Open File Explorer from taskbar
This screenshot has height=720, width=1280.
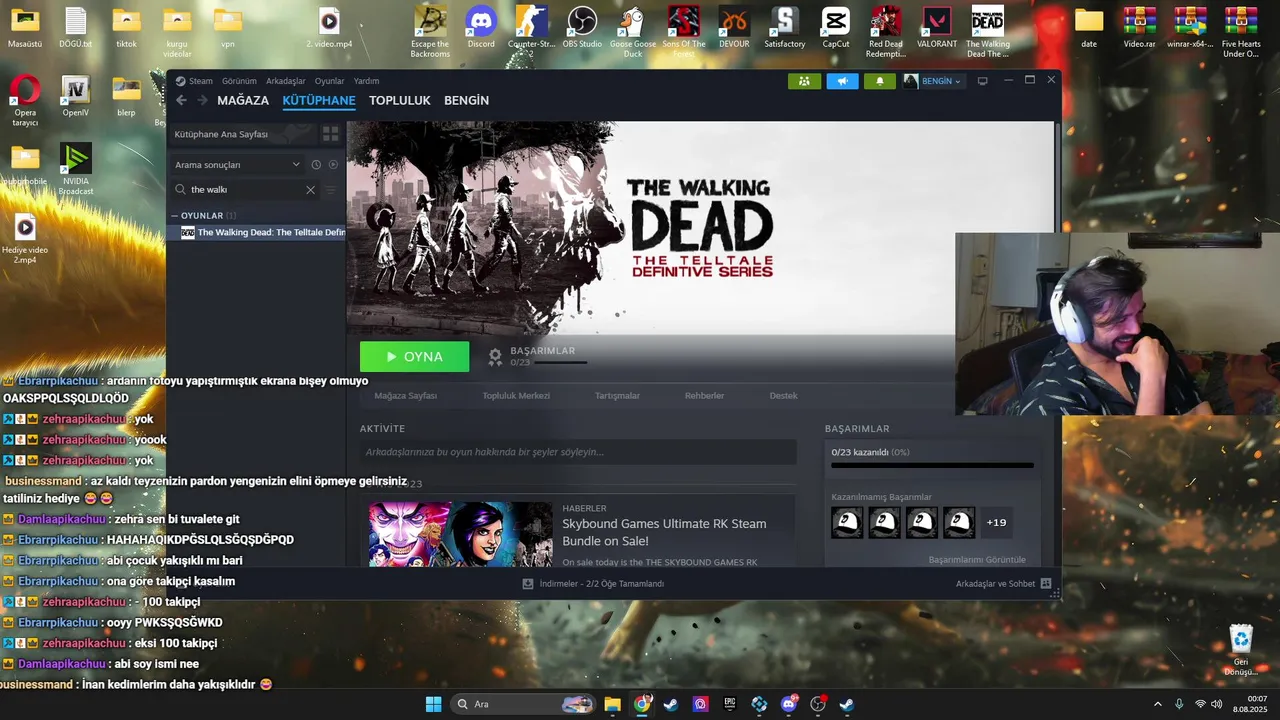coord(612,704)
